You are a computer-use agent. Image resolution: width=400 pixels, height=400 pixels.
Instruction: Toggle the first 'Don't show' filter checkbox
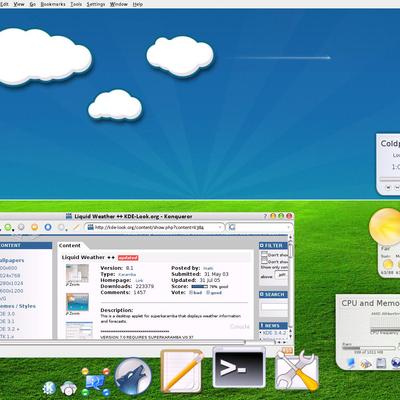[x=264, y=254]
